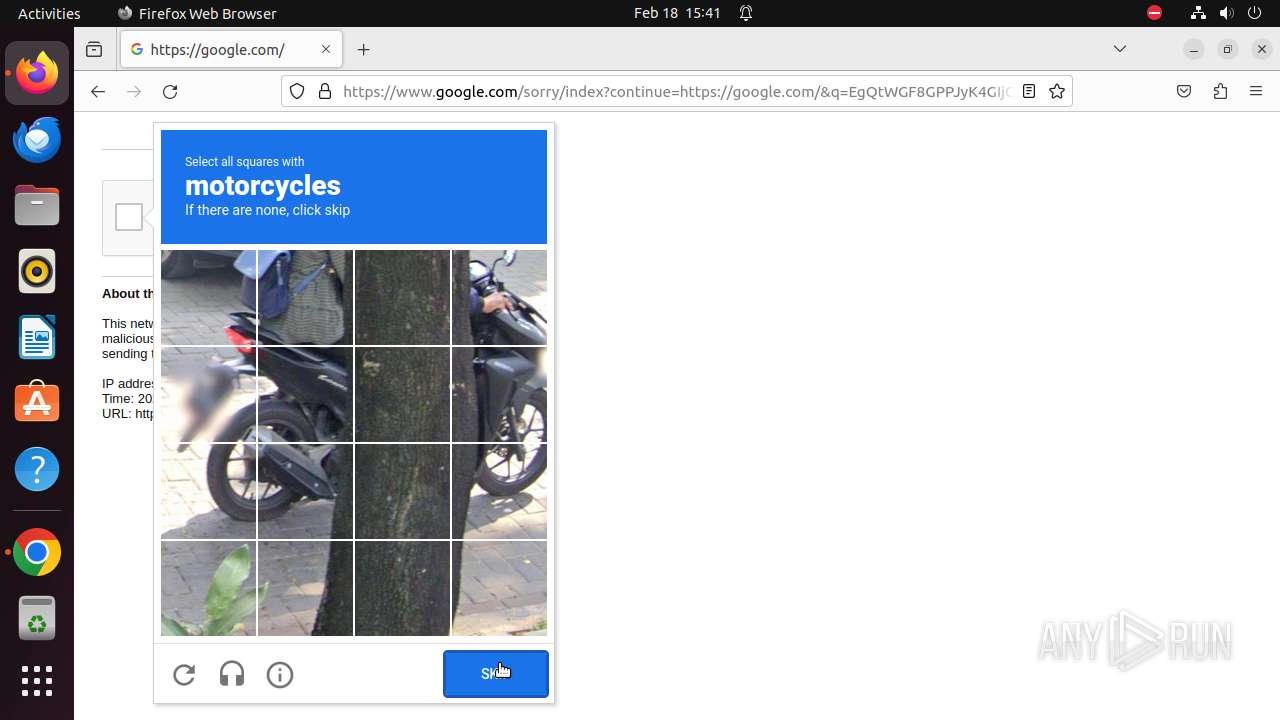Screen dimensions: 1280x720
Task: Open captcha help information icon
Action: [x=280, y=675]
